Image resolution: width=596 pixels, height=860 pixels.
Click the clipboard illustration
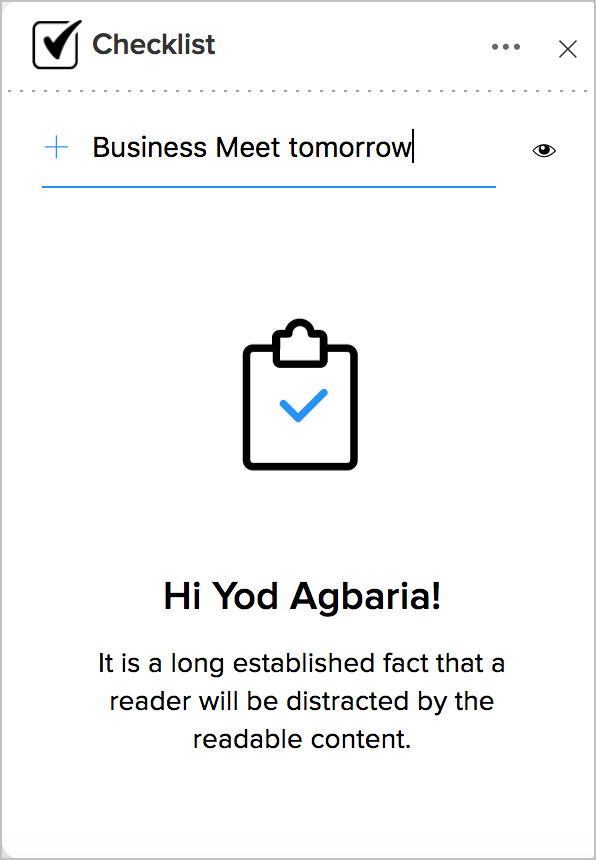click(x=300, y=394)
